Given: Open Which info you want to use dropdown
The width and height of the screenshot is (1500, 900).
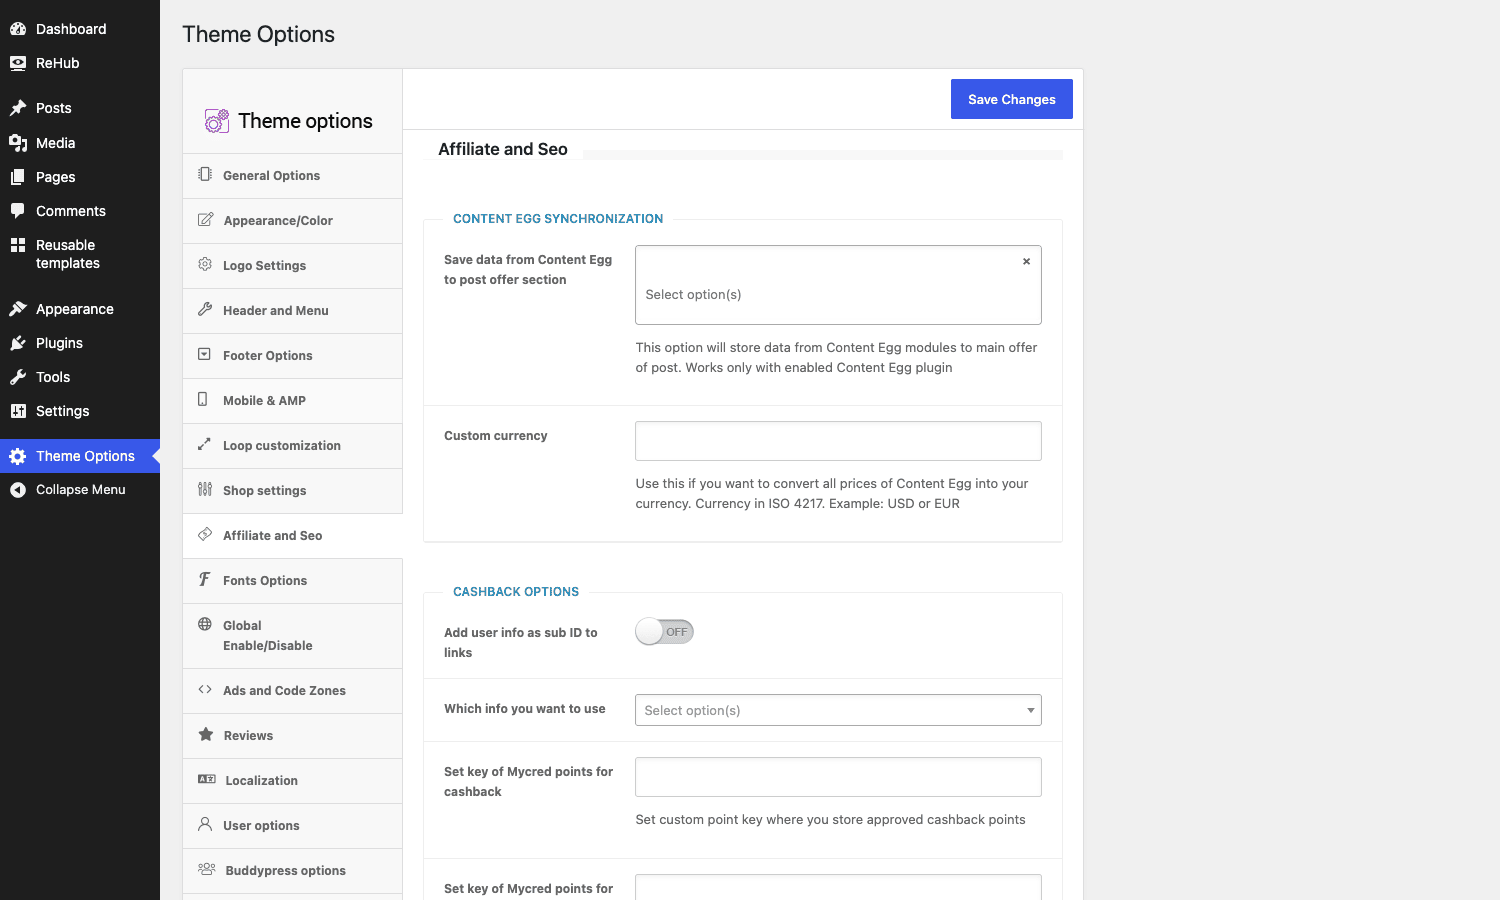Looking at the screenshot, I should (x=838, y=710).
